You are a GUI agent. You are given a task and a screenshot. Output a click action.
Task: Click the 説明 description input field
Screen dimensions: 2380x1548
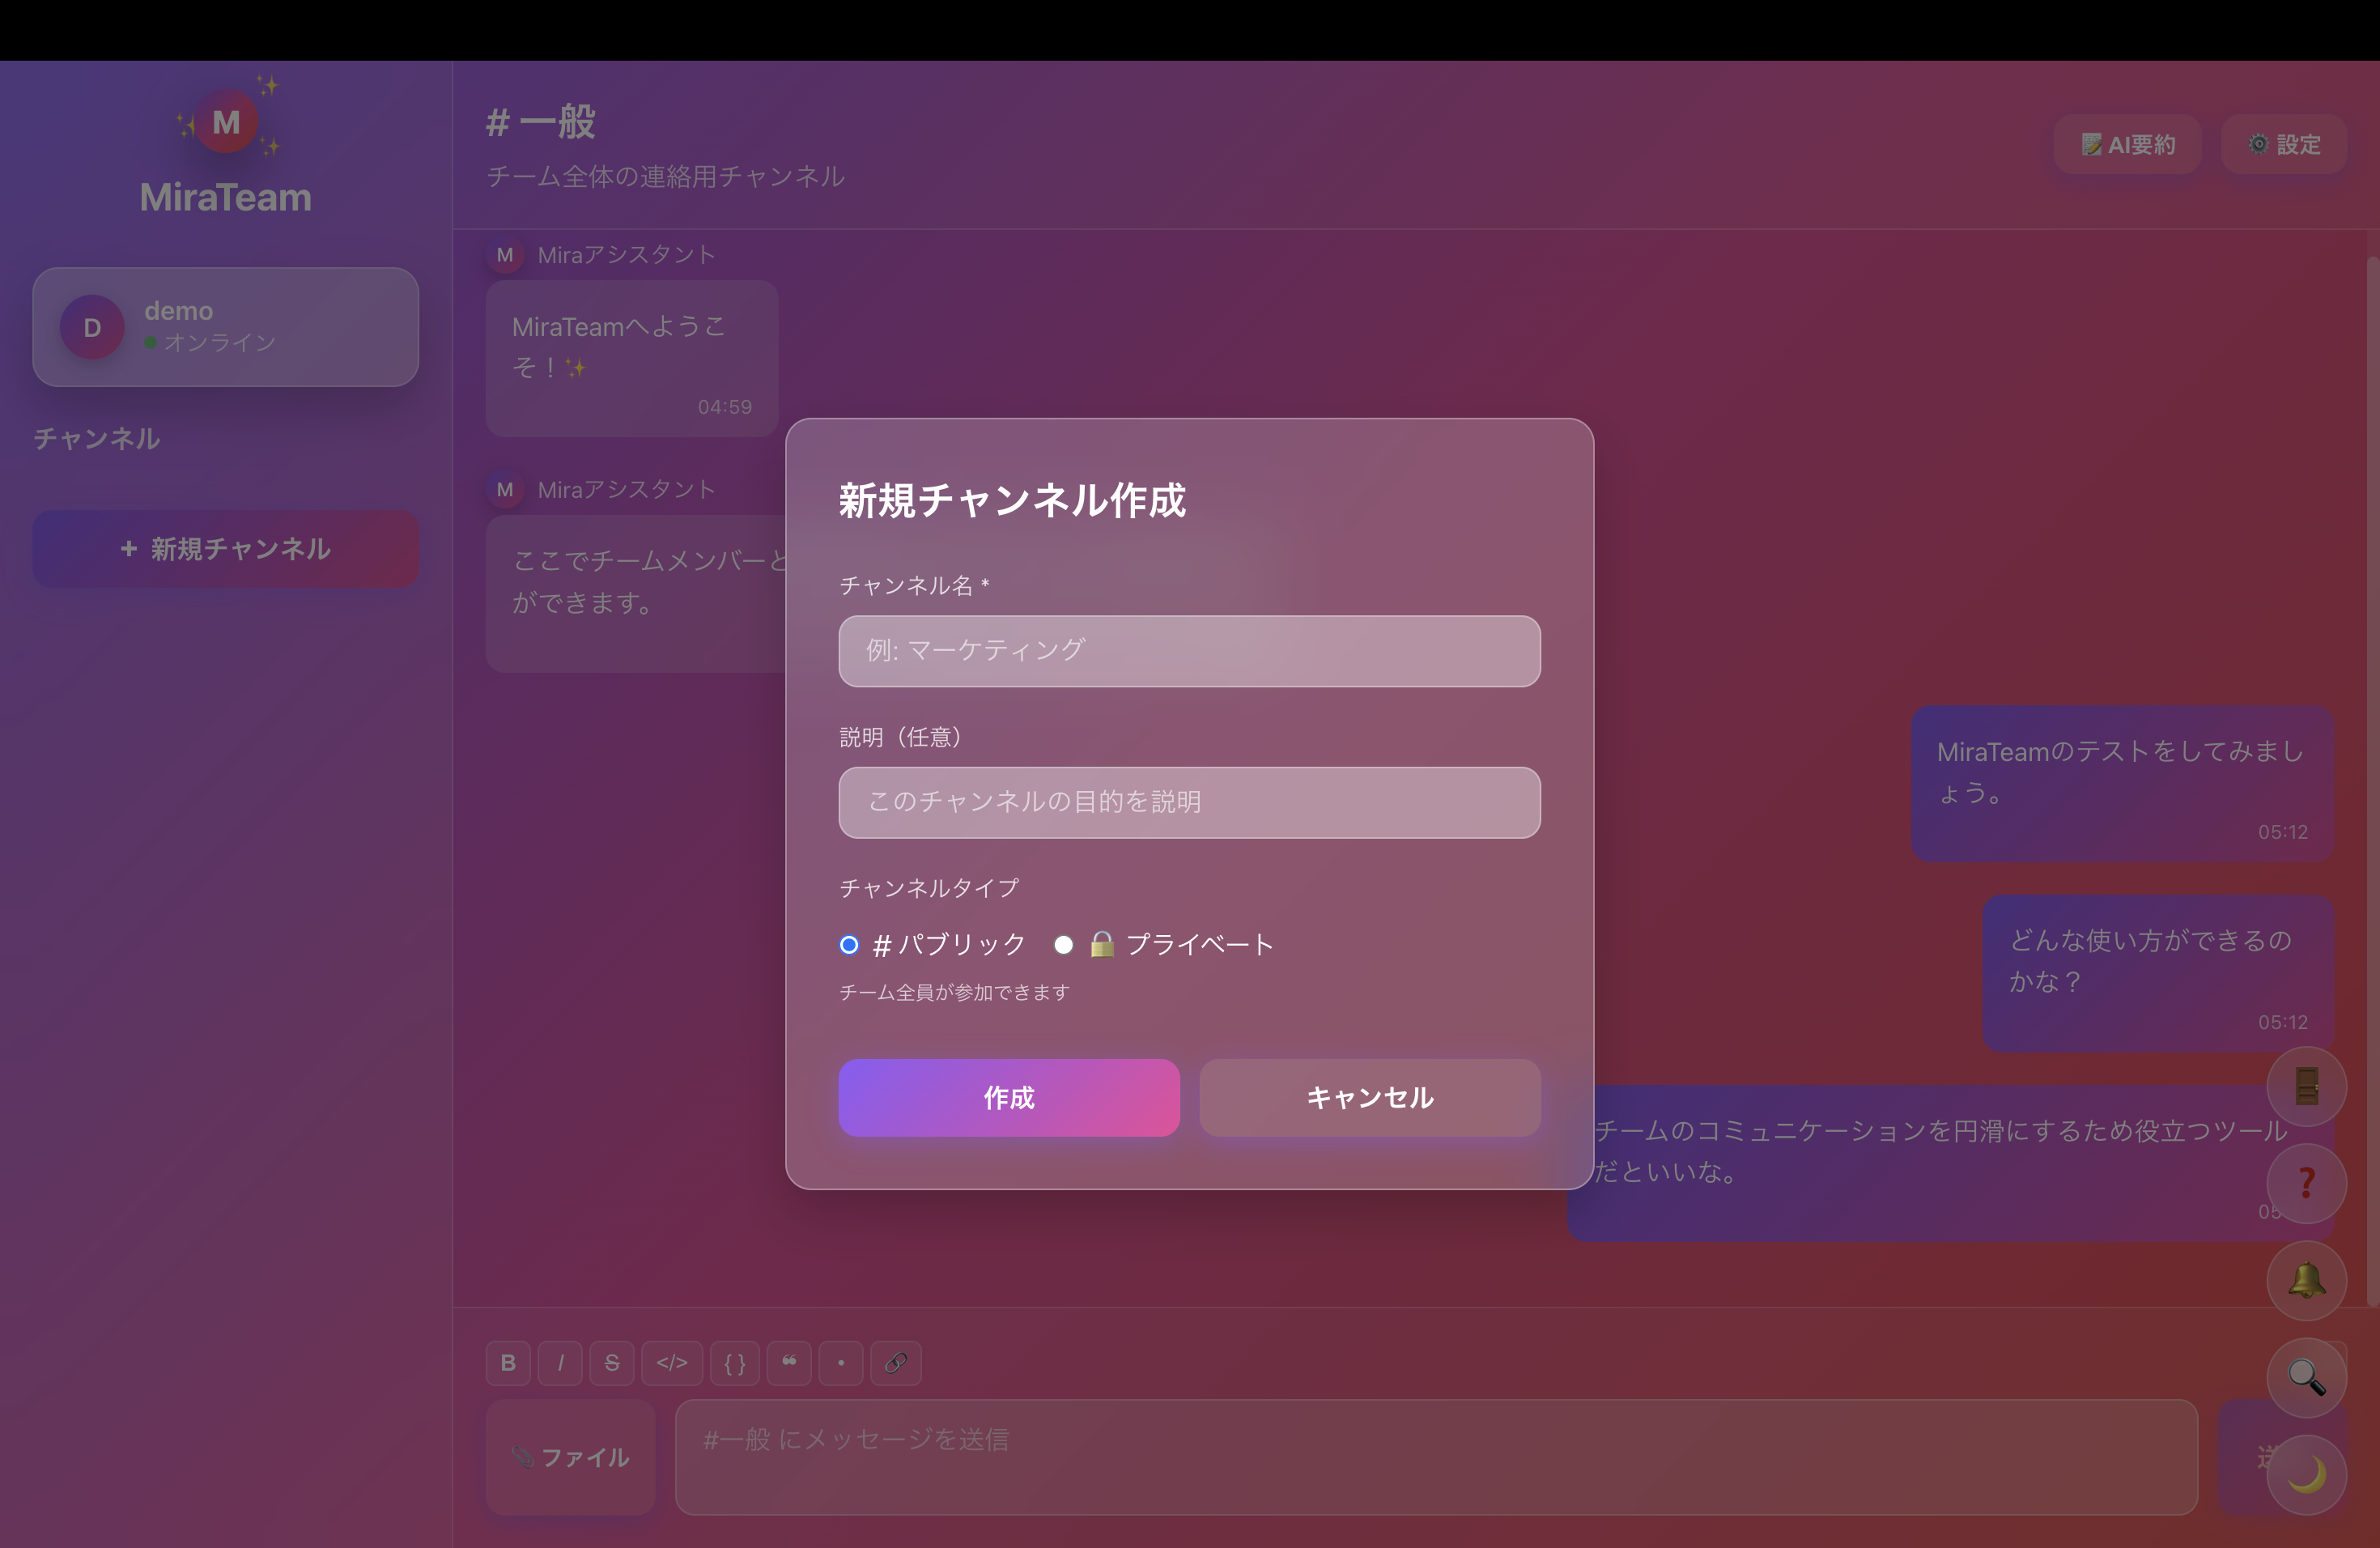(1189, 802)
